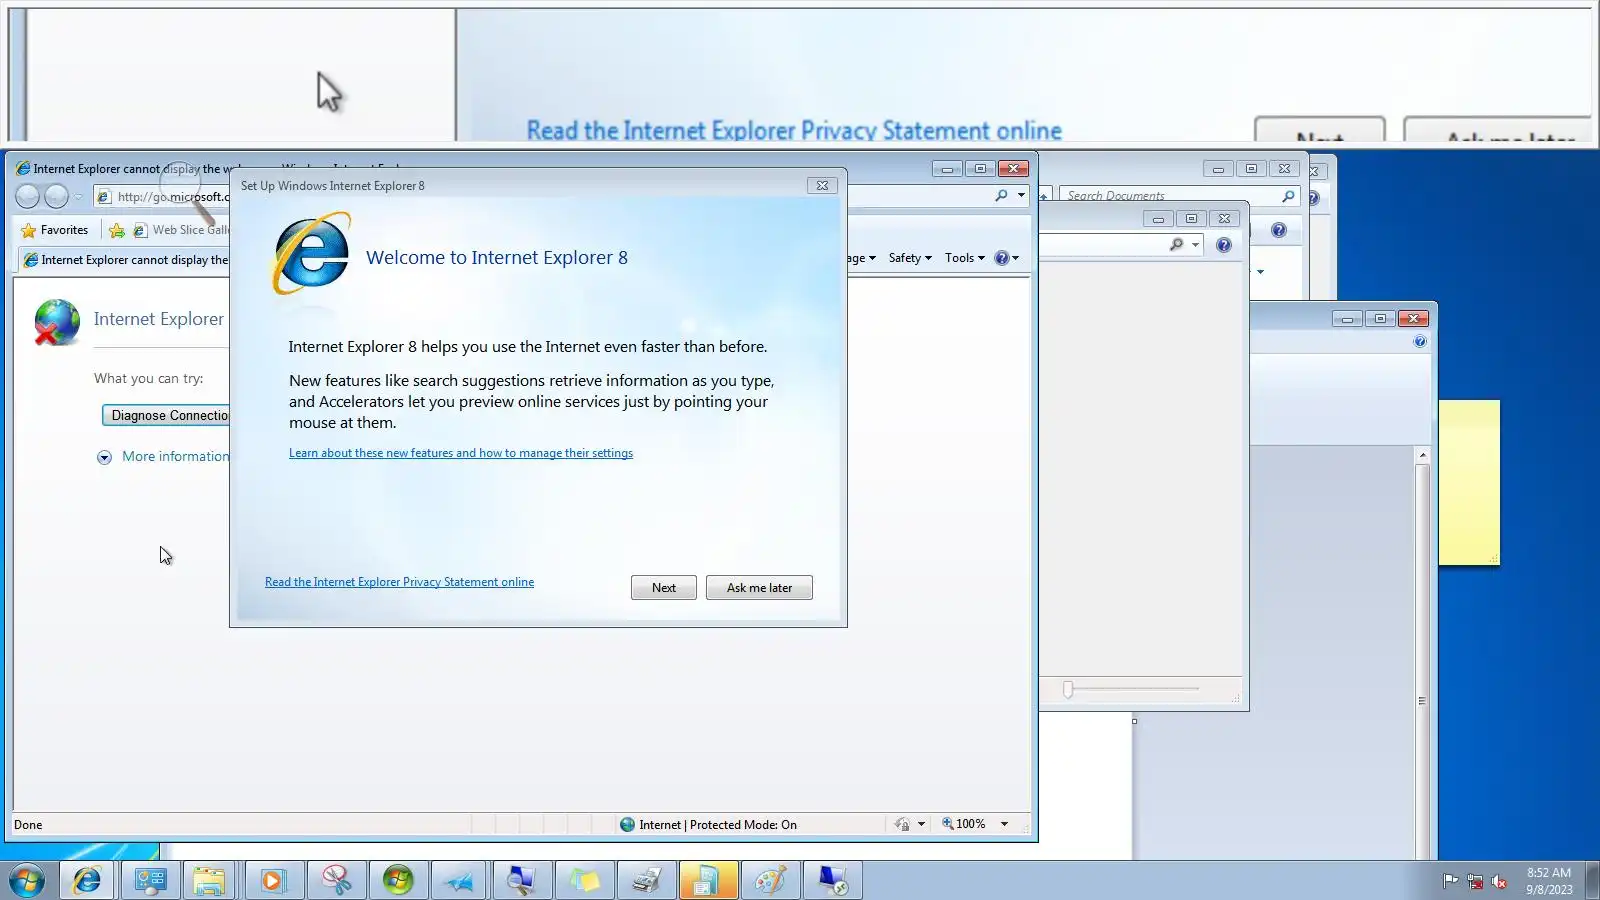Go forward with Internet Explorer Forward button

(x=57, y=197)
